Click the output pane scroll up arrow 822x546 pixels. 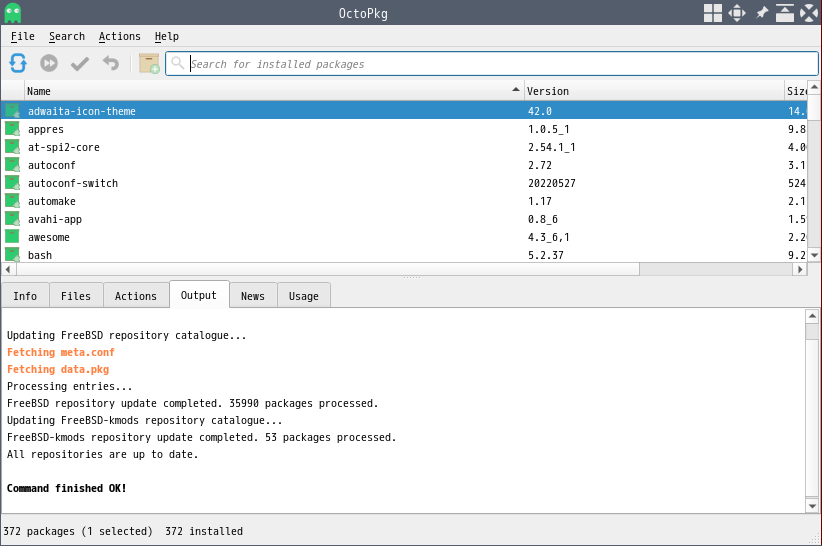click(812, 315)
